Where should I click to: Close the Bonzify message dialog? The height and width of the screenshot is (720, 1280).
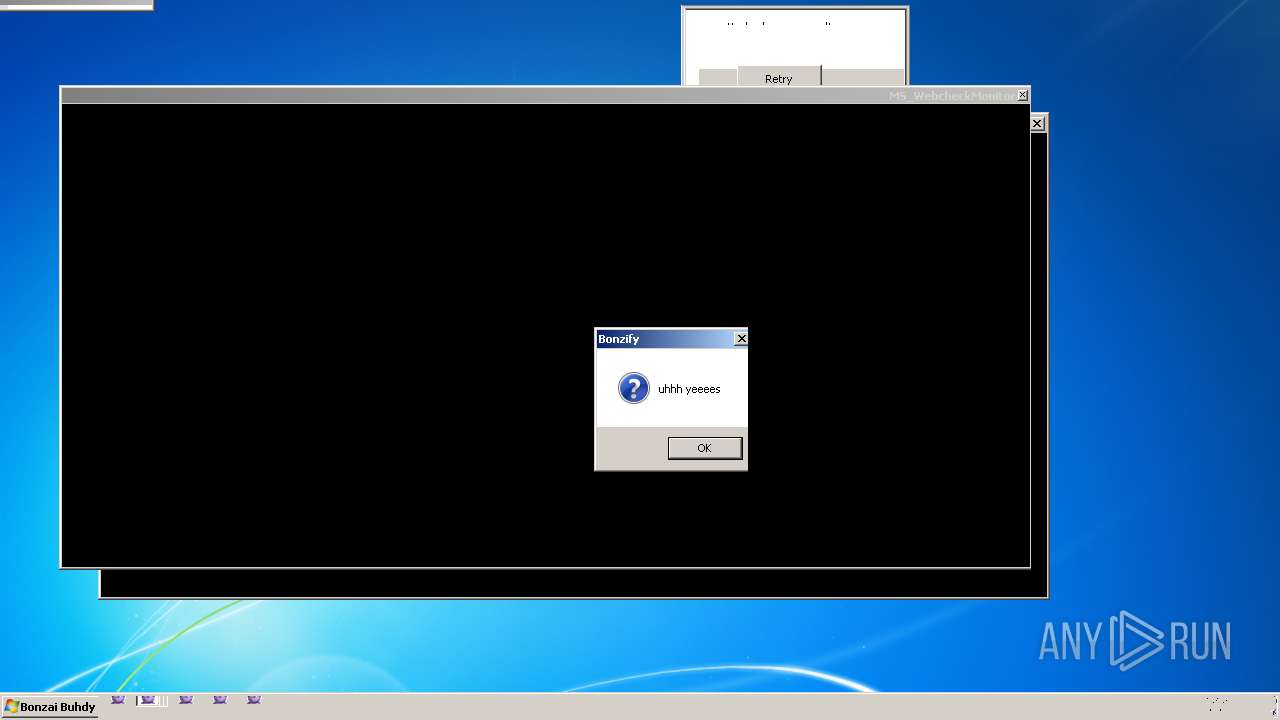click(x=741, y=339)
